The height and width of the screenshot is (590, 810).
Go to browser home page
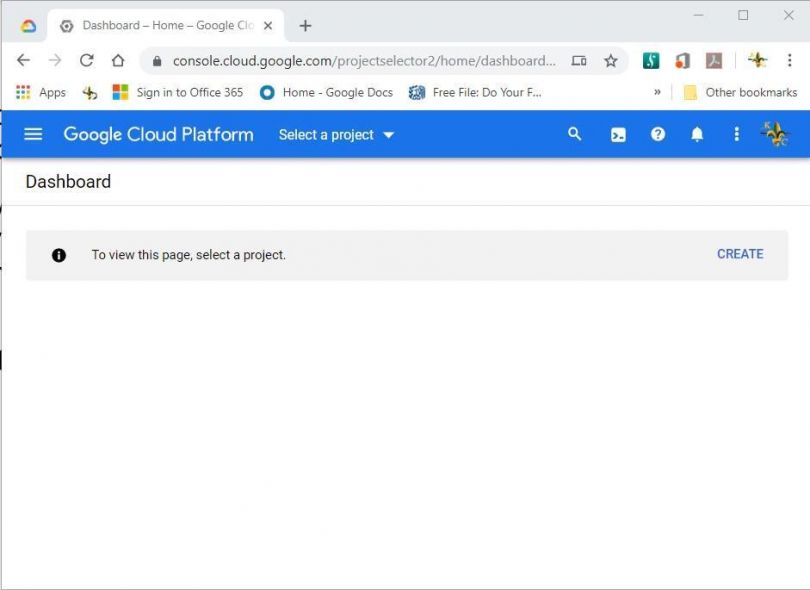pyautogui.click(x=118, y=60)
